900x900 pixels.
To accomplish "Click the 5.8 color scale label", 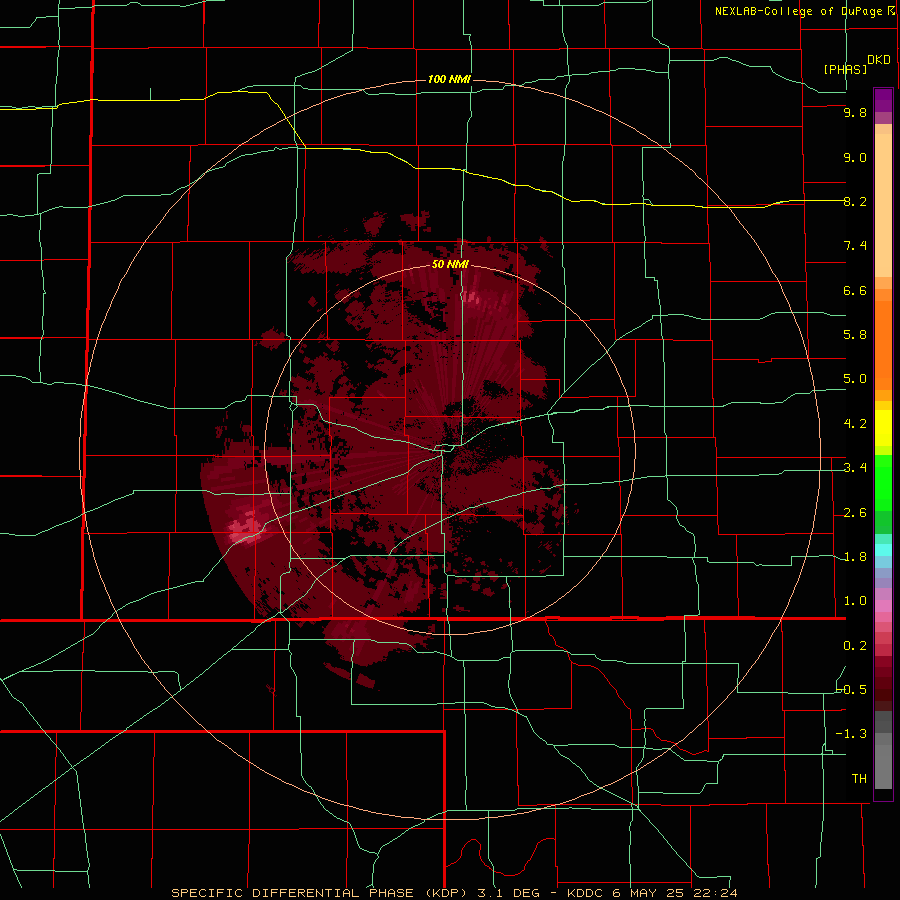I will [855, 335].
